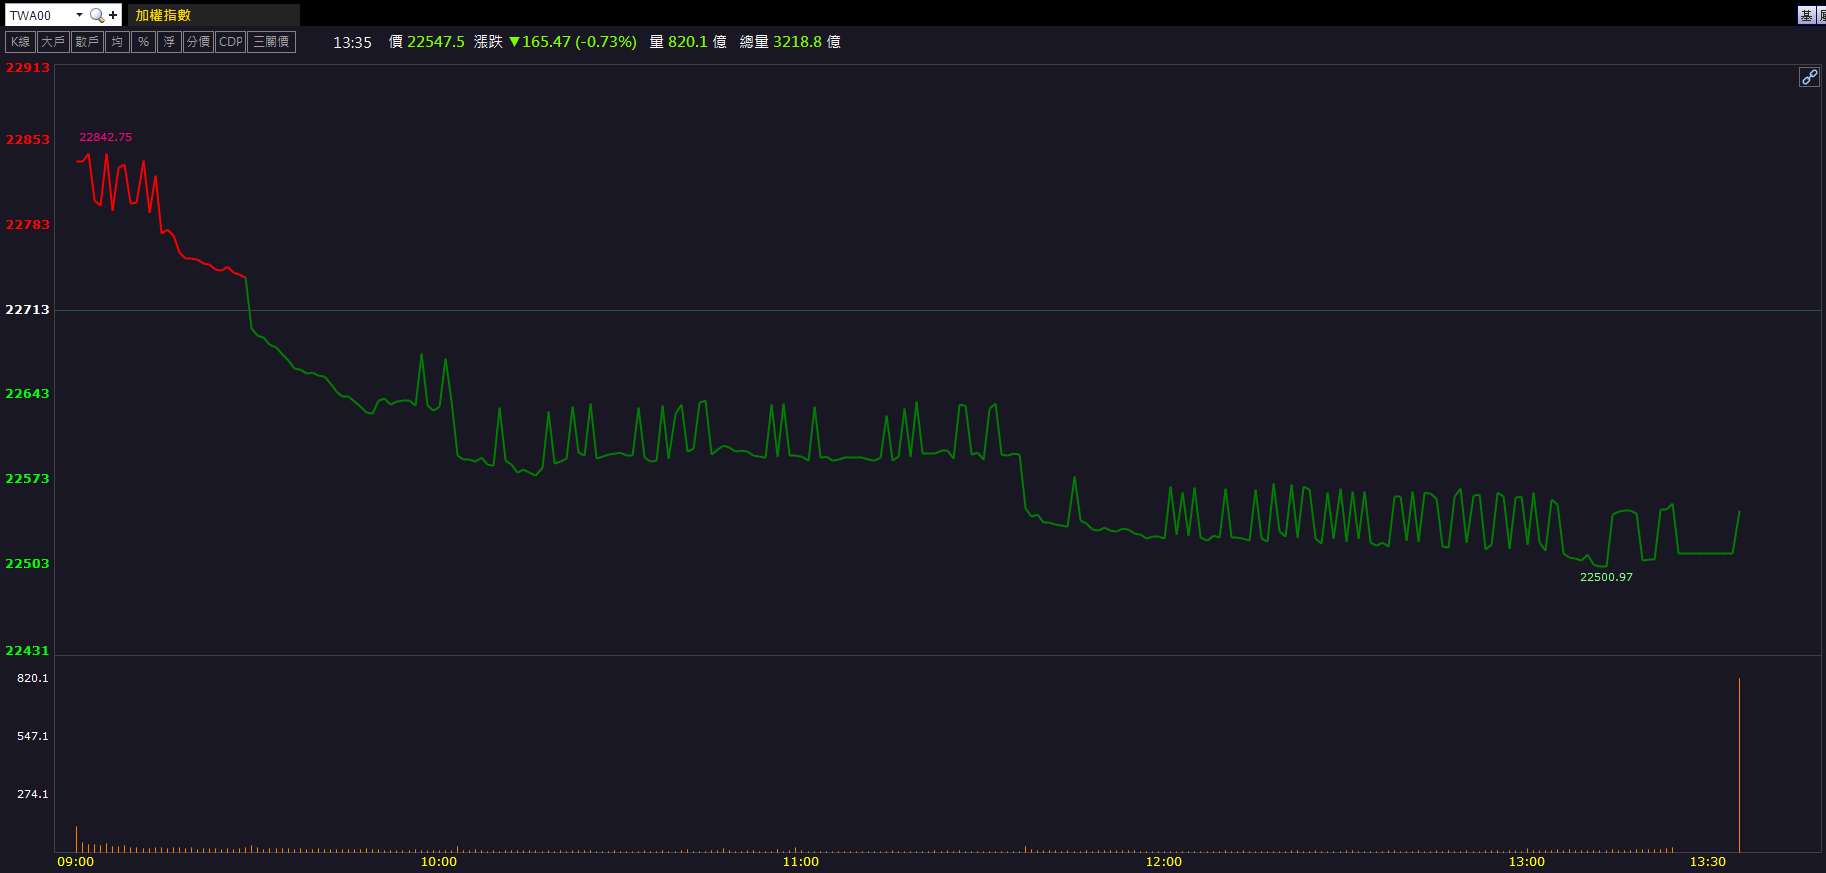
Task: Click the 09:00 time axis label
Action: pyautogui.click(x=76, y=862)
